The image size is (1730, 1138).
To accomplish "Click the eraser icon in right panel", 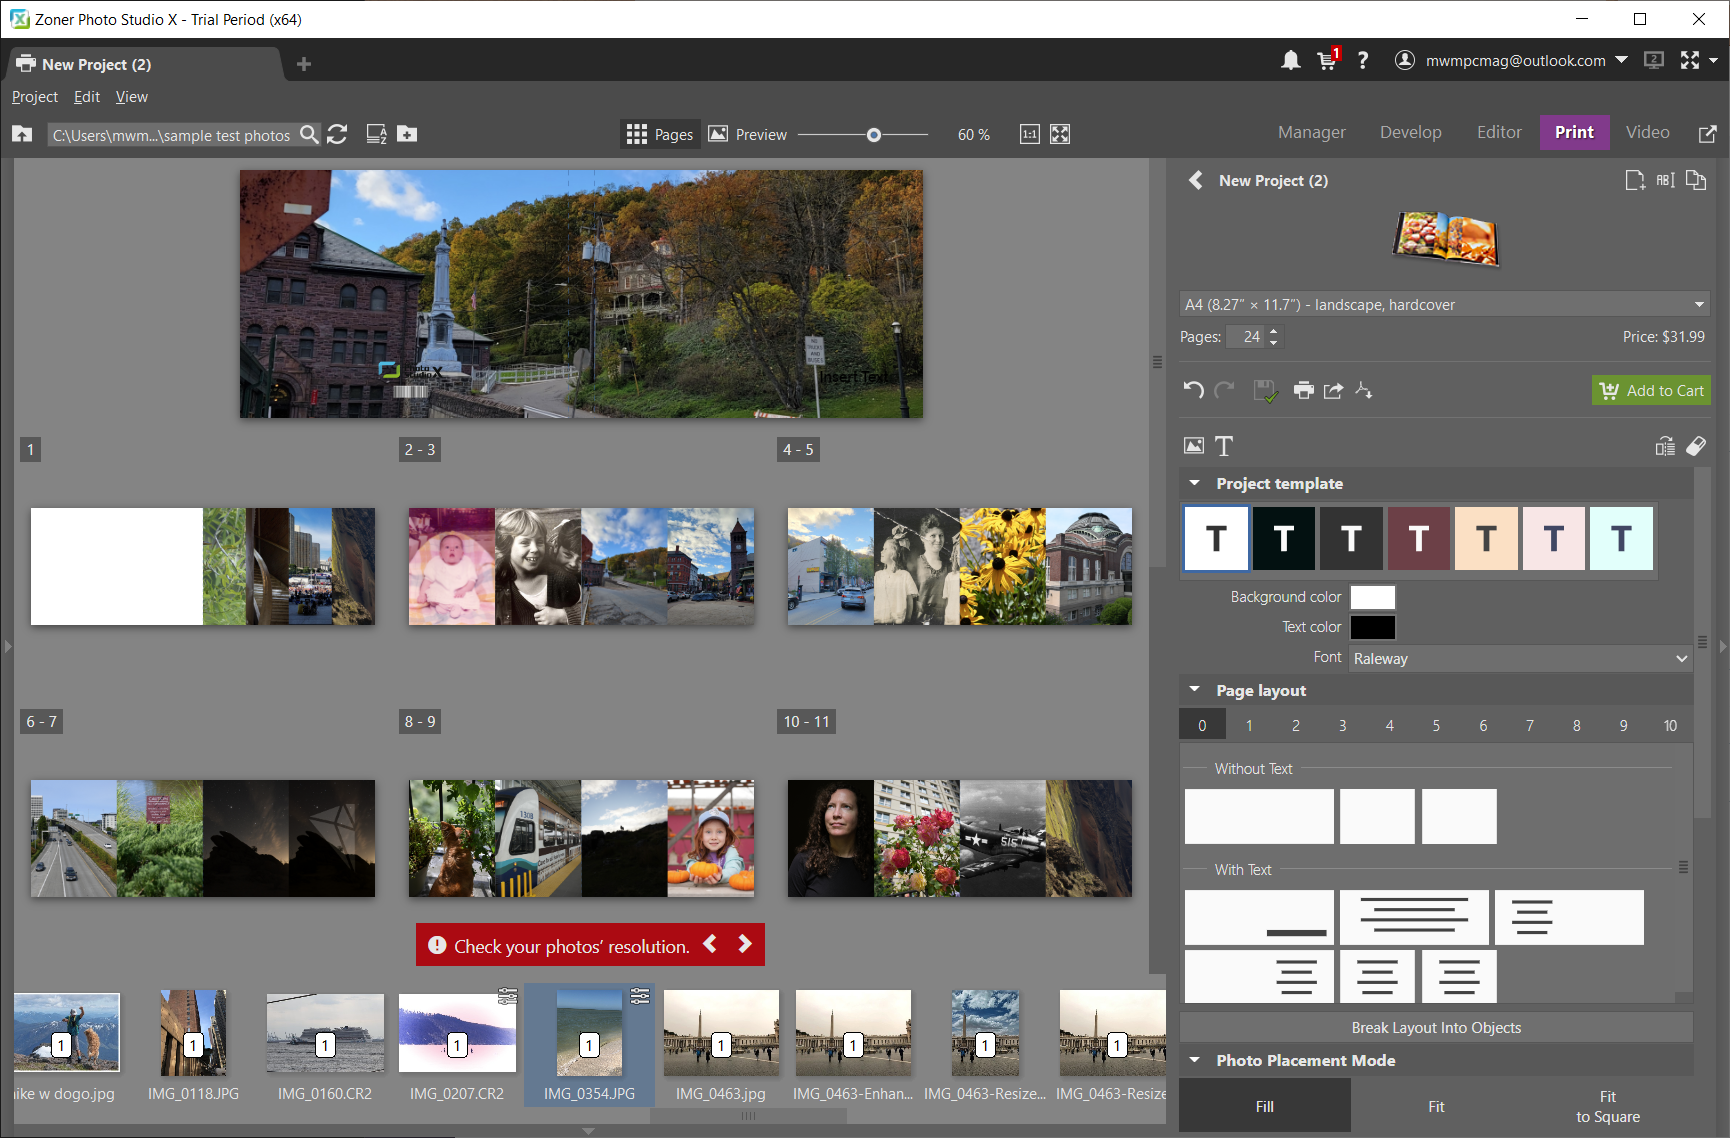I will click(x=1696, y=446).
